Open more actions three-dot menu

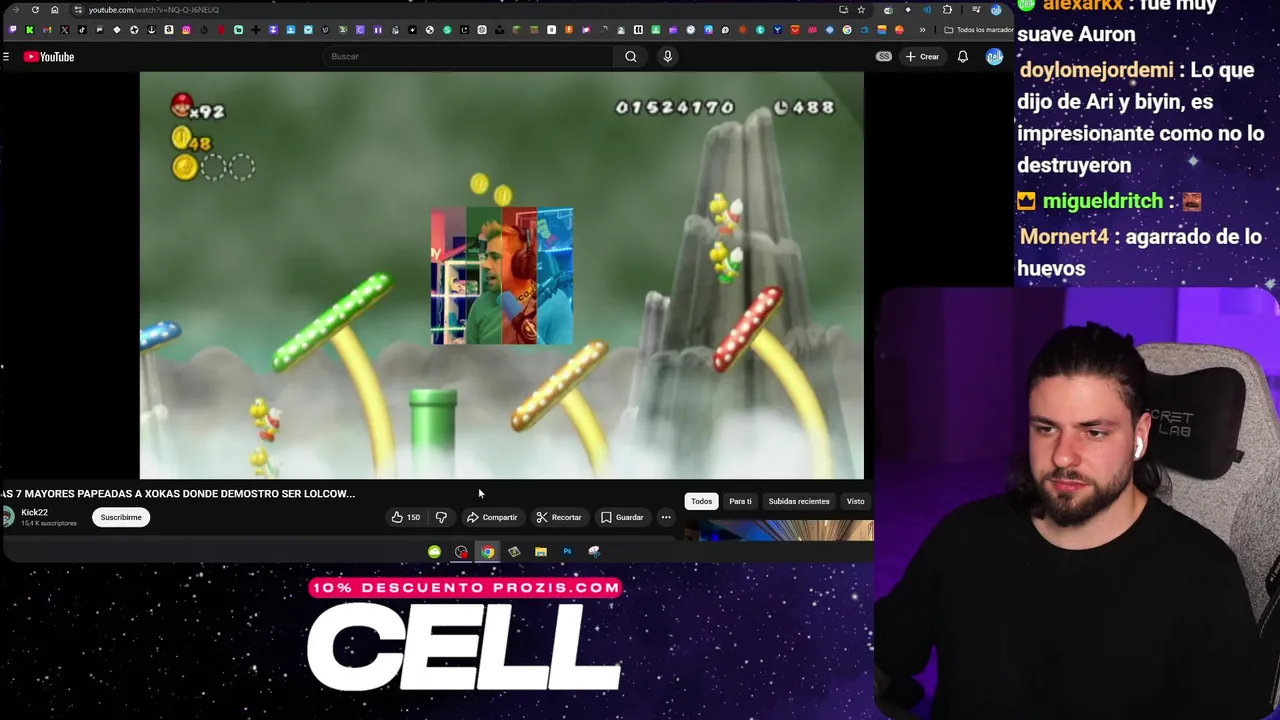coord(666,517)
